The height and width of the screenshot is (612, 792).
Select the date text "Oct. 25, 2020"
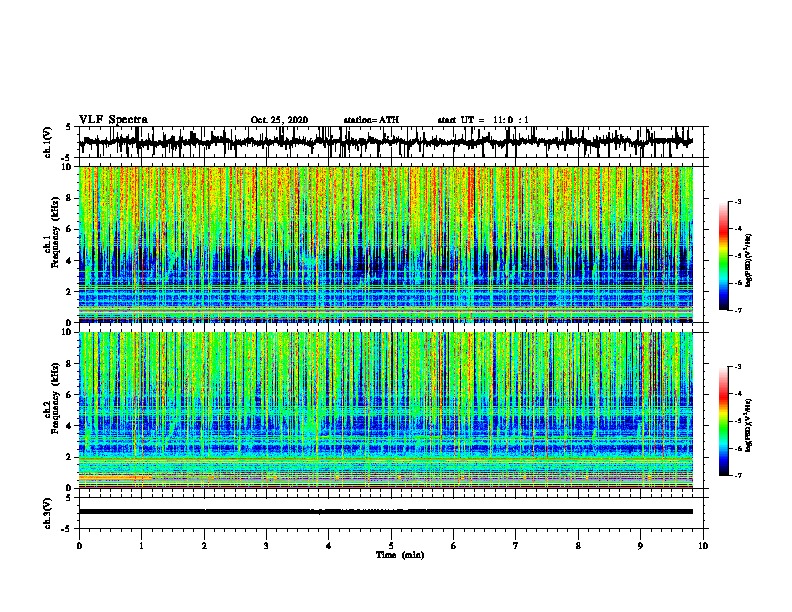pyautogui.click(x=279, y=120)
